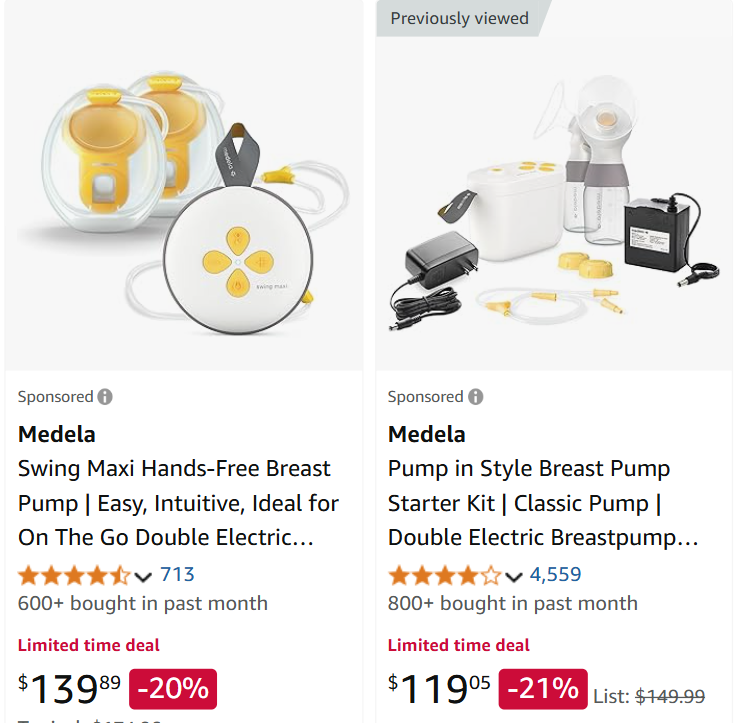Click the Swing Maxi product image
740x723 pixels.
click(184, 190)
